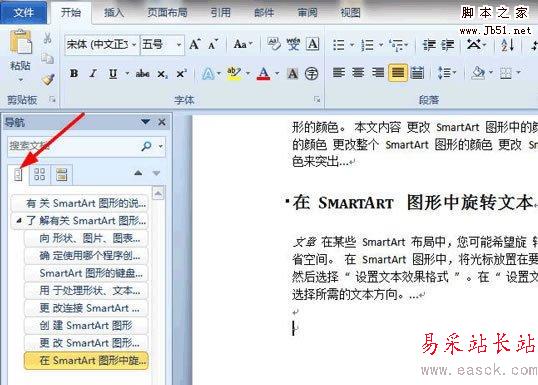Center the text alignment

tap(358, 73)
